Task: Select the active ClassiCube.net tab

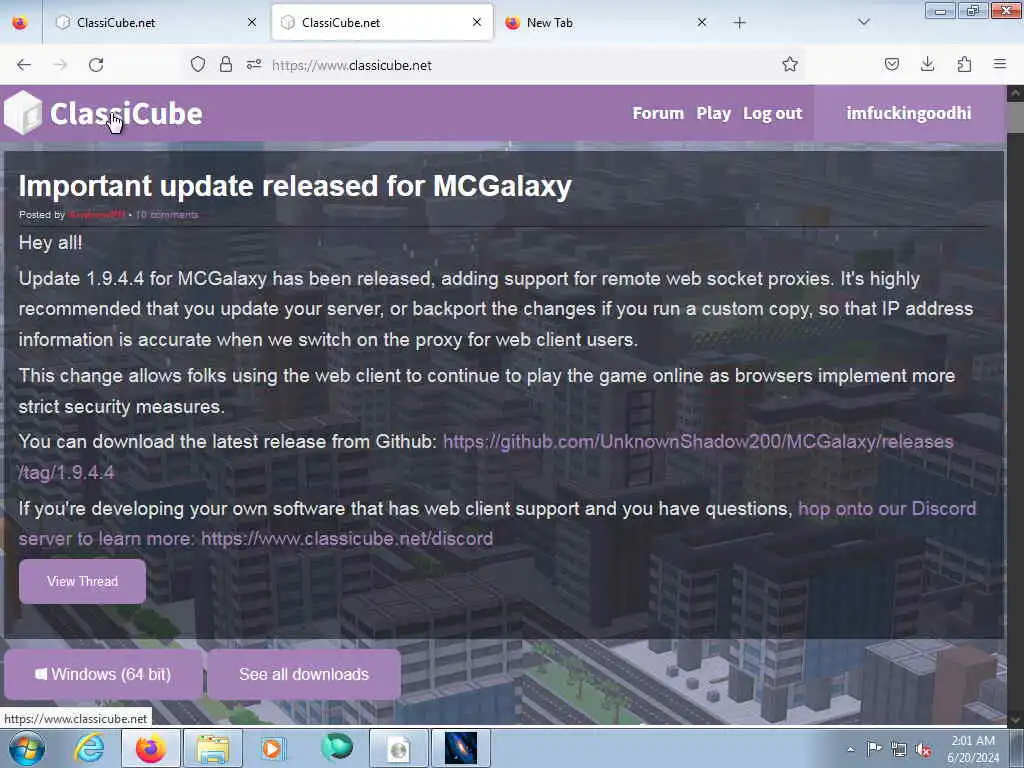Action: point(382,23)
